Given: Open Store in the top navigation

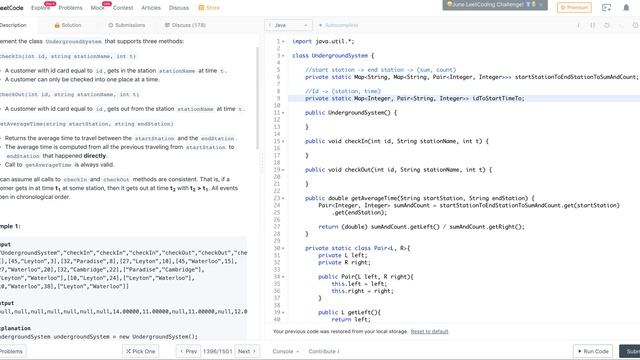Looking at the screenshot, I should [x=209, y=8].
